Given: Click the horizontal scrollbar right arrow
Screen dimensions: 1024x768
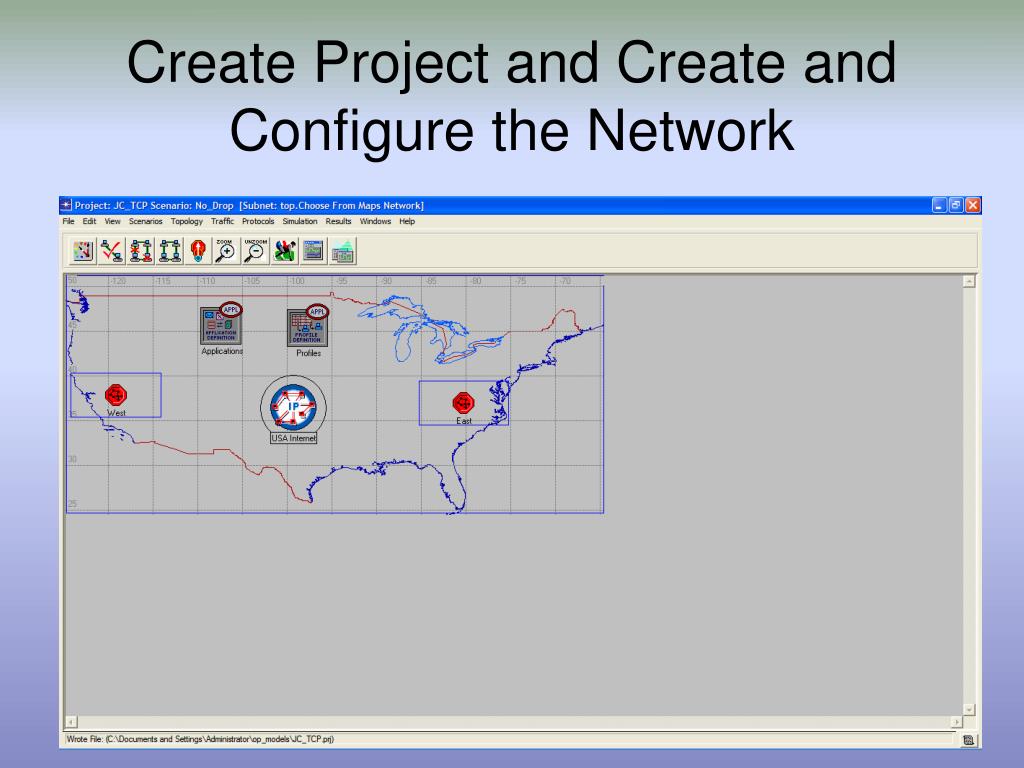Looking at the screenshot, I should click(957, 722).
